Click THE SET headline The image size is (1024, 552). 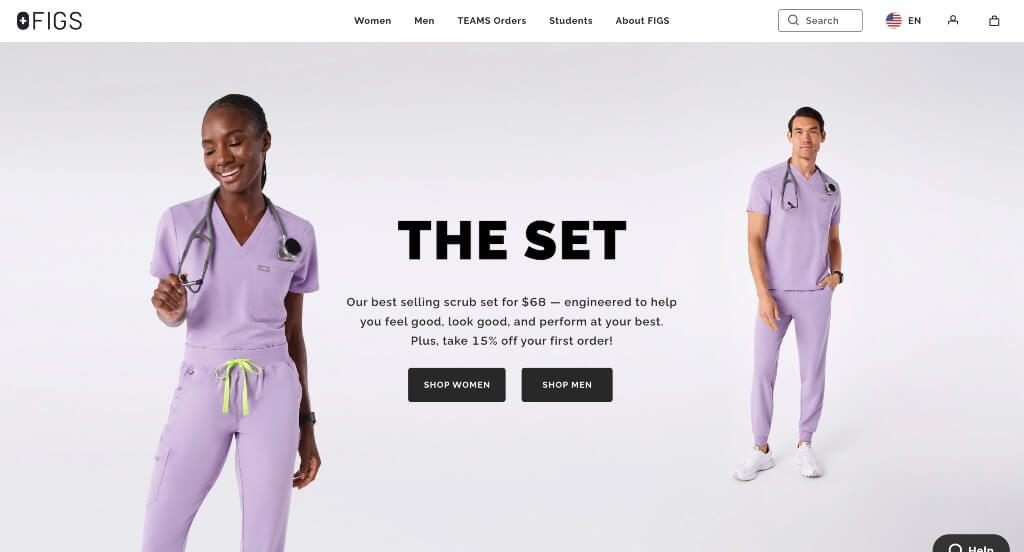pos(512,240)
